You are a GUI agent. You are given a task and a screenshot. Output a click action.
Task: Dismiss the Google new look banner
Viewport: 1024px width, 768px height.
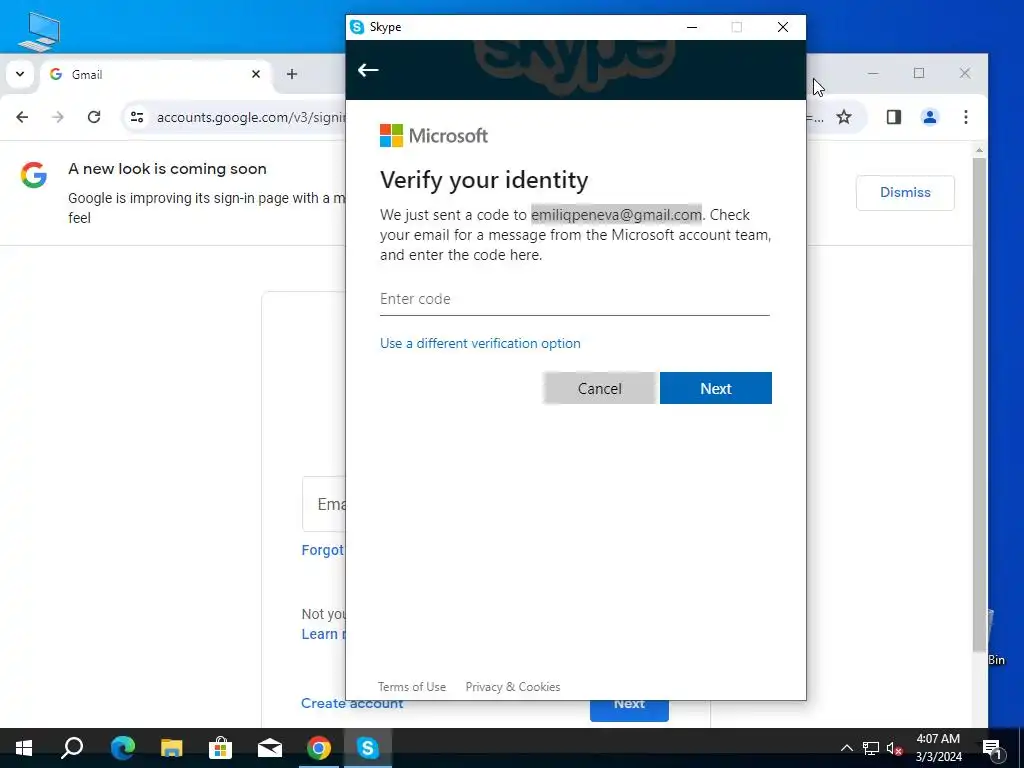[905, 193]
